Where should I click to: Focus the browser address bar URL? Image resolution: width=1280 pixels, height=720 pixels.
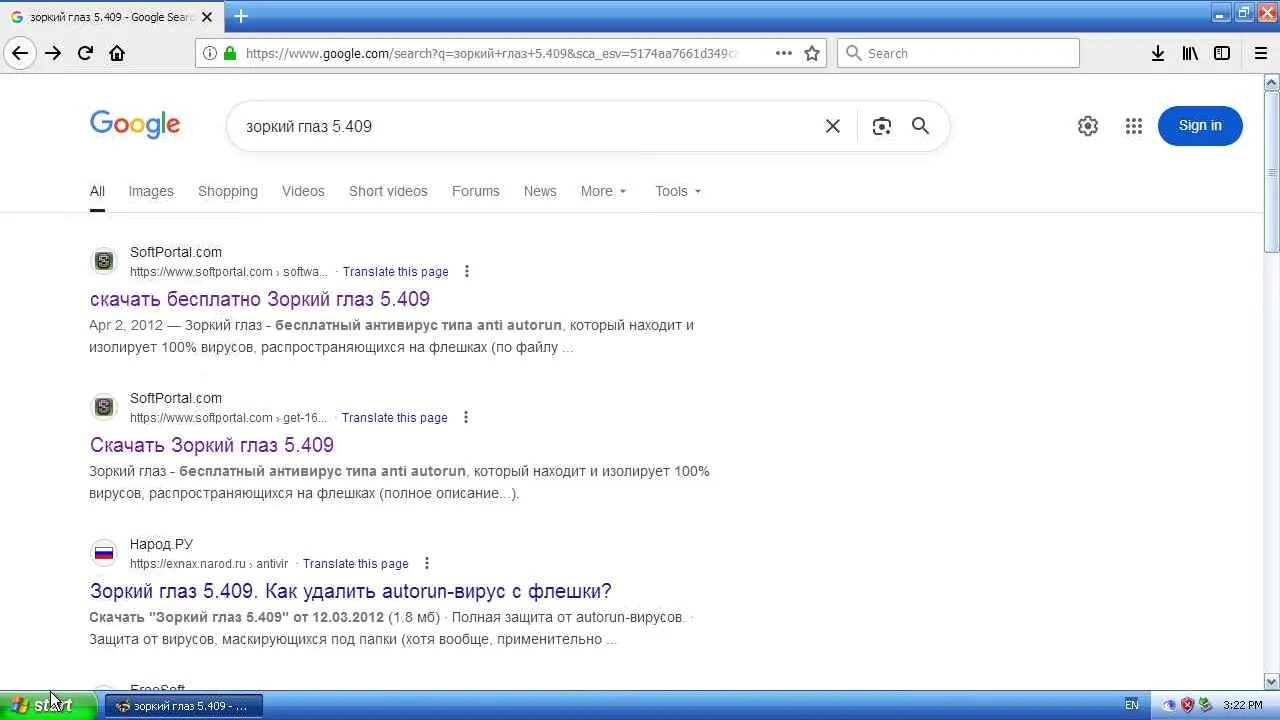(x=490, y=53)
